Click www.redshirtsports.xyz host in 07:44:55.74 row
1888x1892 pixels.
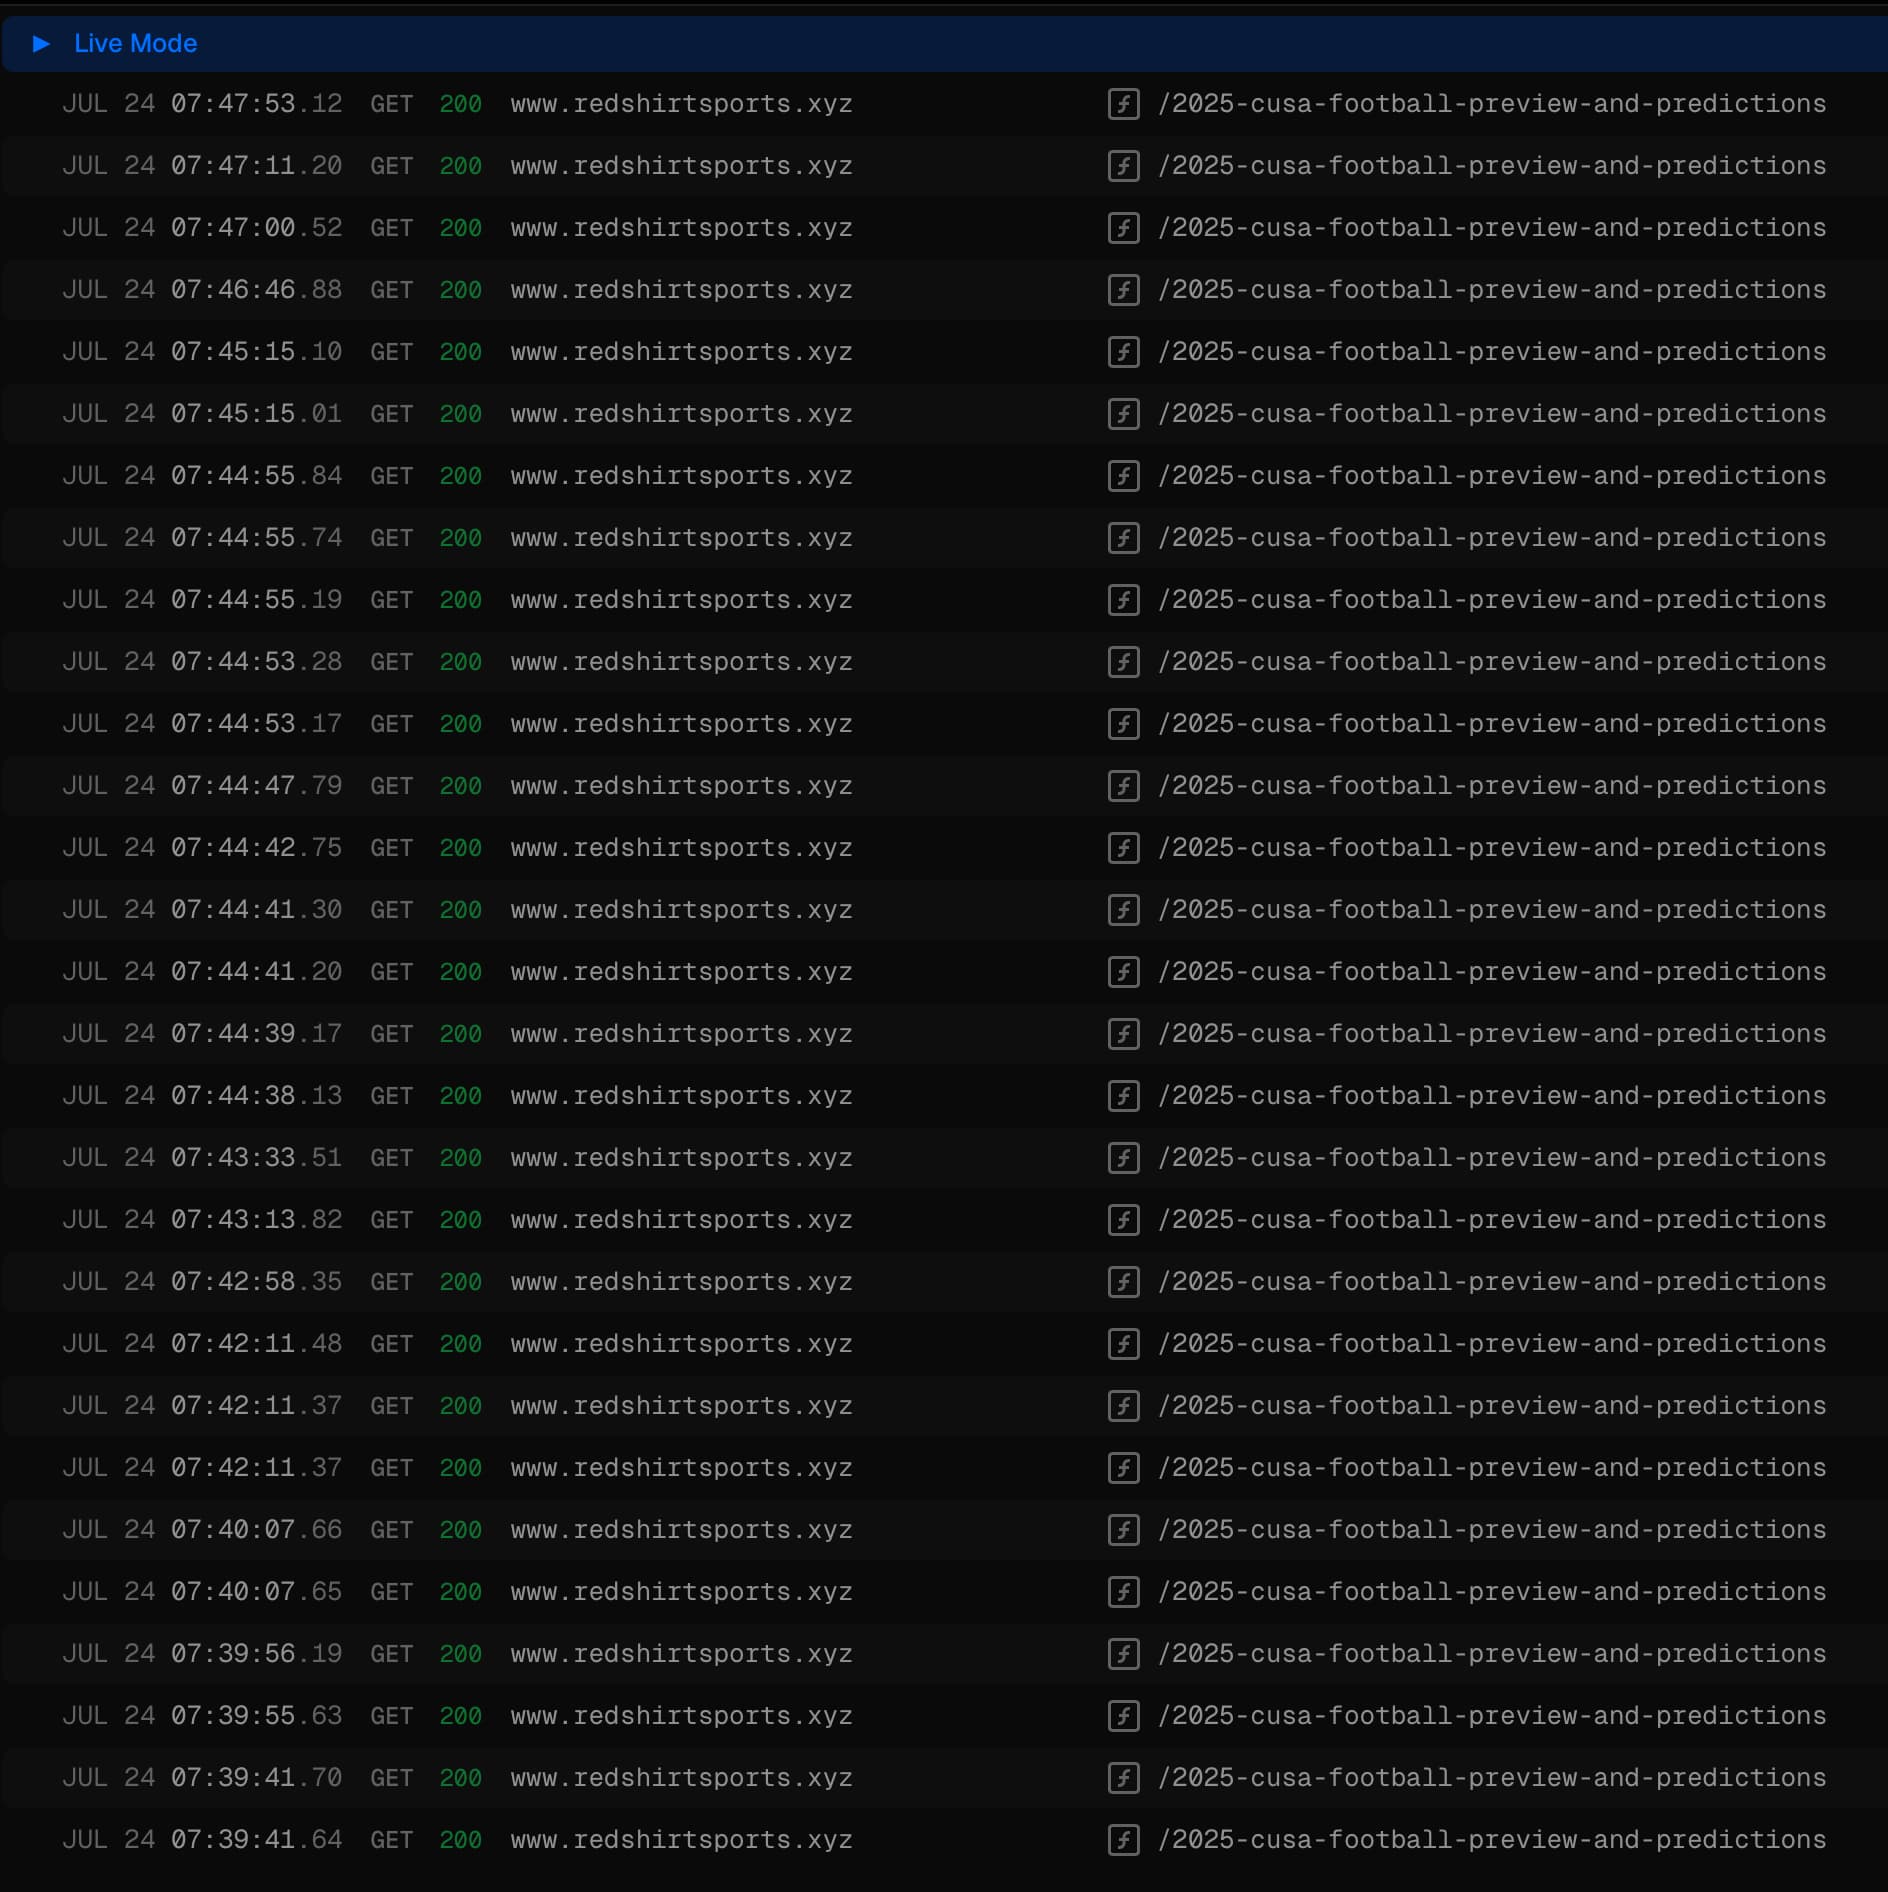point(681,538)
